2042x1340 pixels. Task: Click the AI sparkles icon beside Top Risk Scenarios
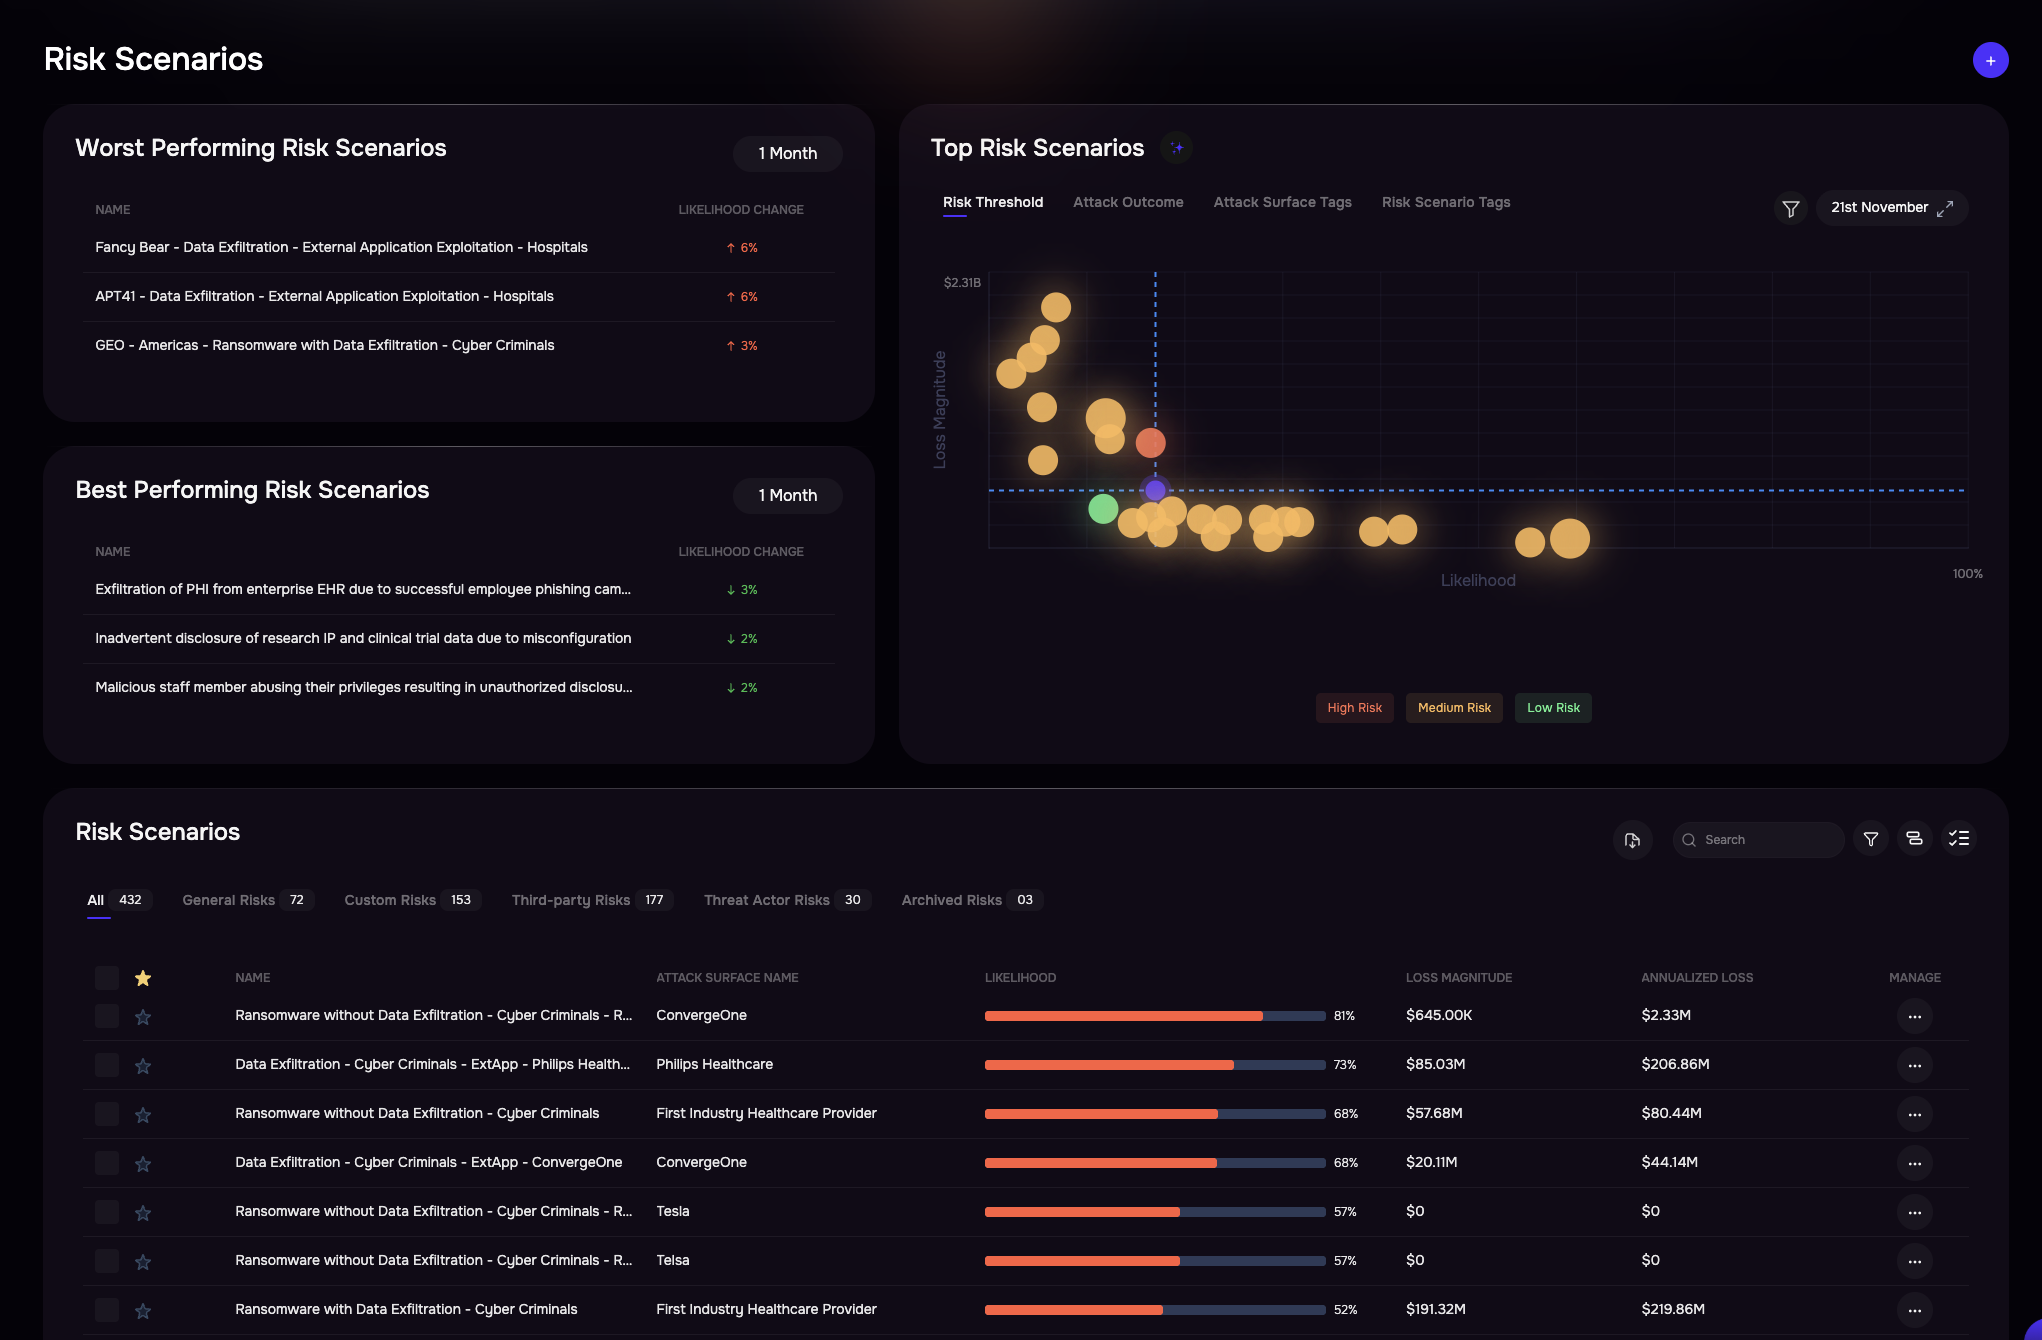click(1177, 148)
